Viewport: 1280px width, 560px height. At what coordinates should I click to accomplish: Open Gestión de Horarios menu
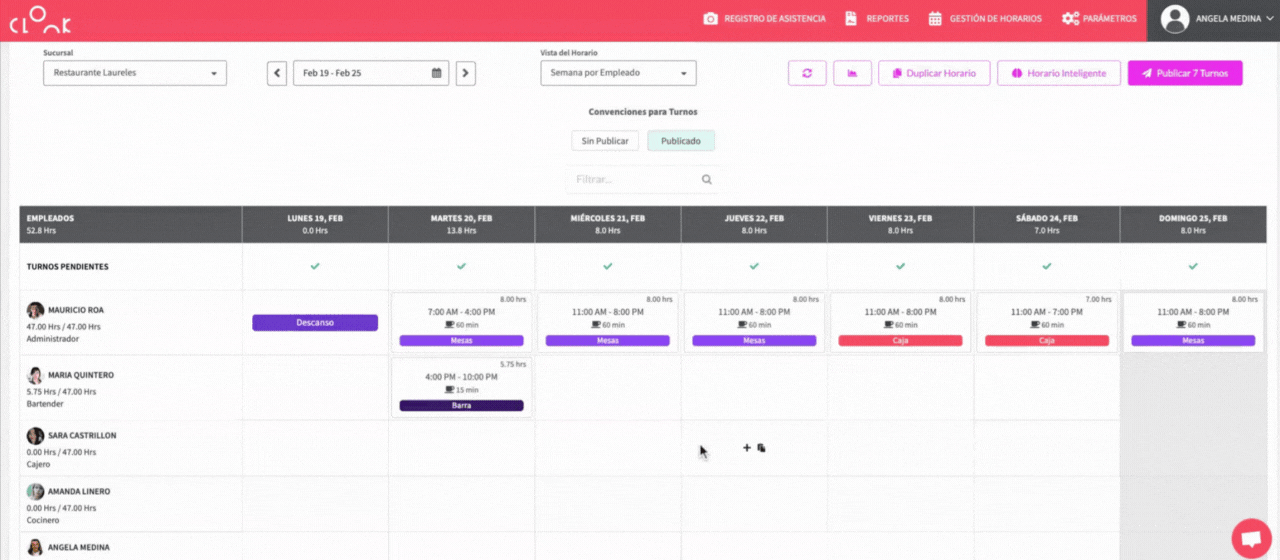coord(985,19)
